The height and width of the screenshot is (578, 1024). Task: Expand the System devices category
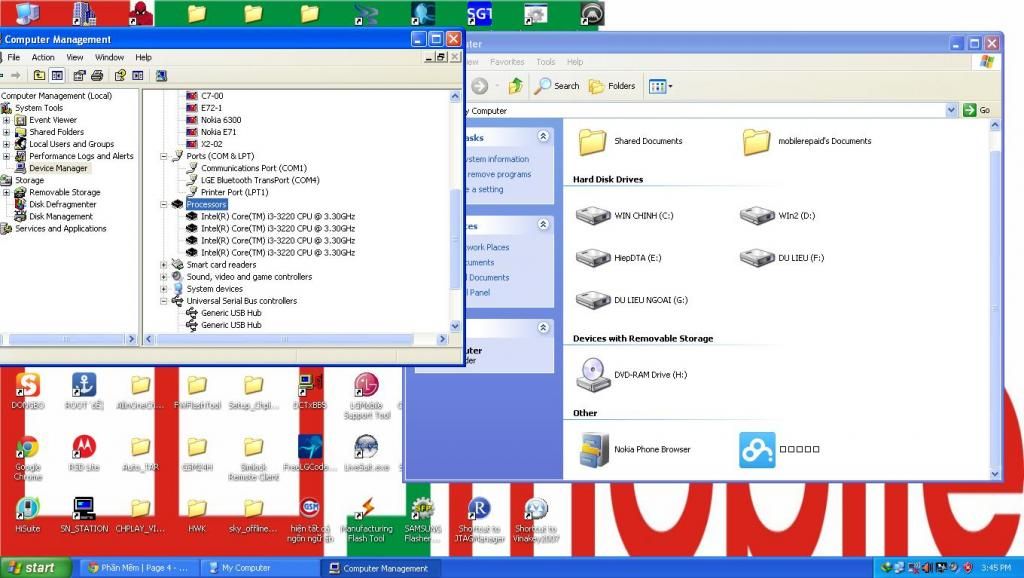[x=164, y=289]
